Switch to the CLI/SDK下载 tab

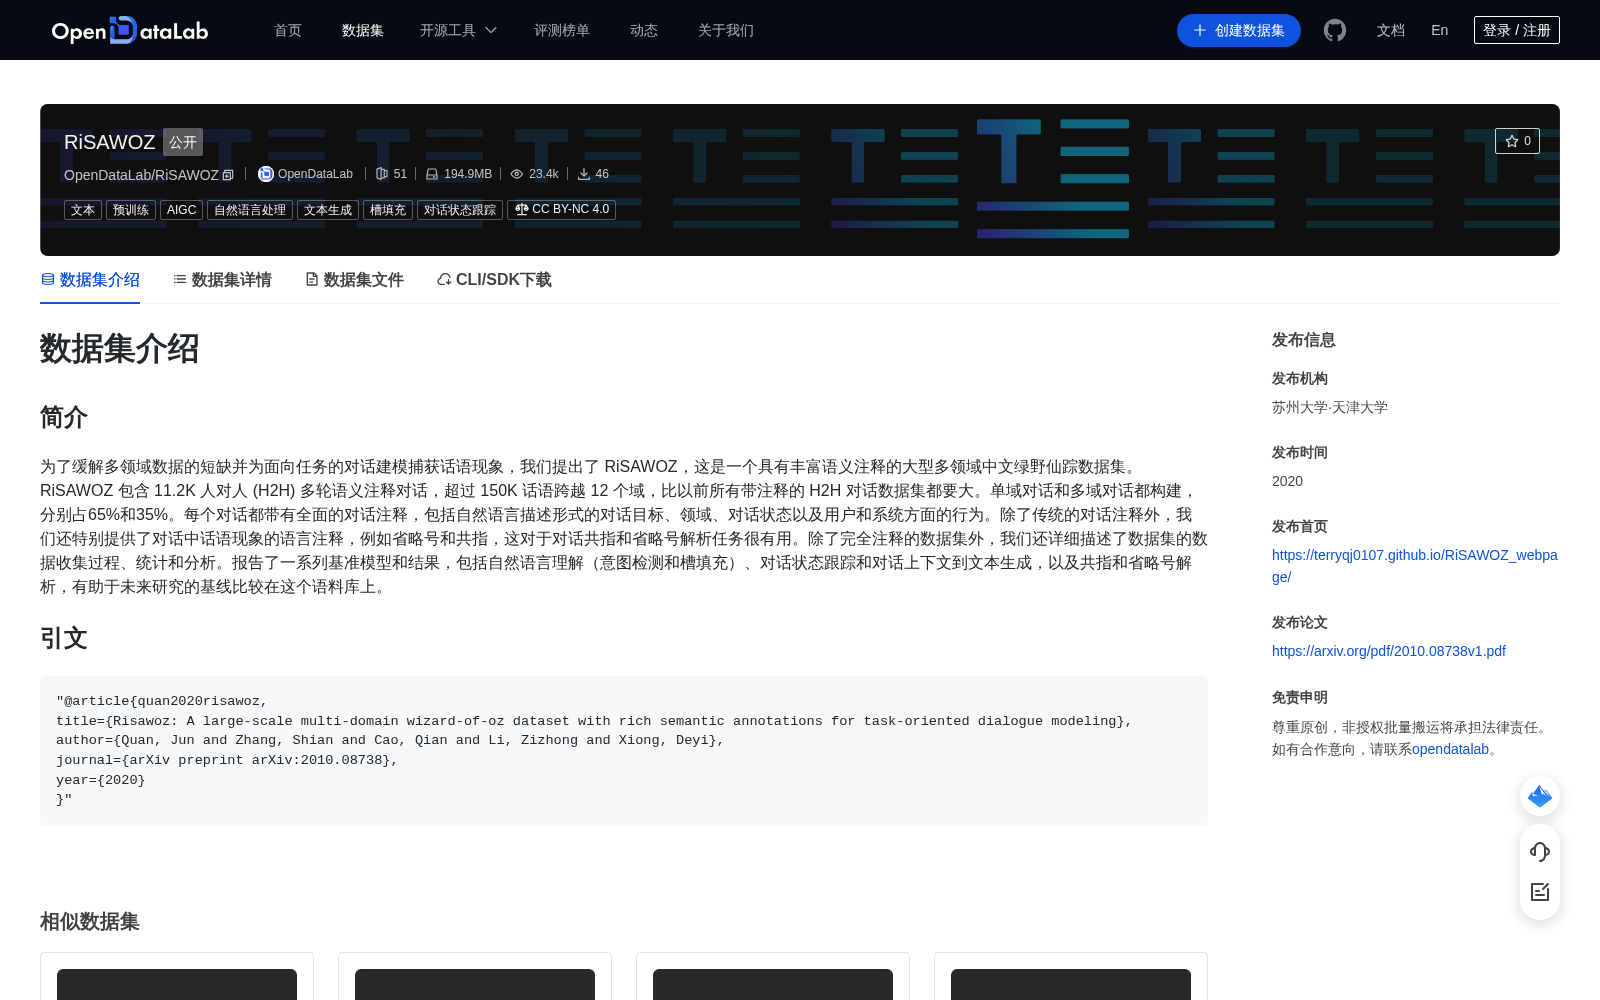point(494,280)
